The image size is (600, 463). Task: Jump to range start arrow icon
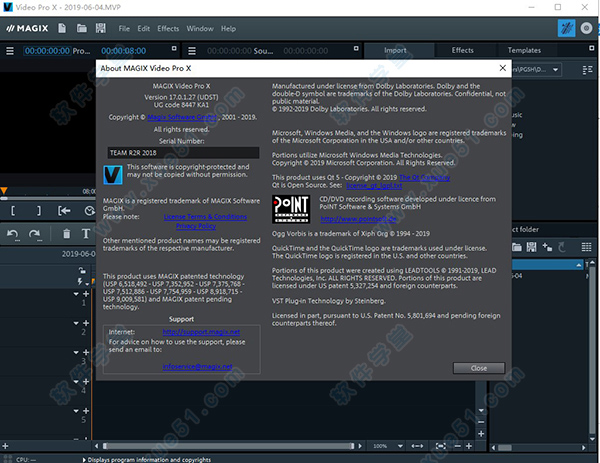pos(64,211)
